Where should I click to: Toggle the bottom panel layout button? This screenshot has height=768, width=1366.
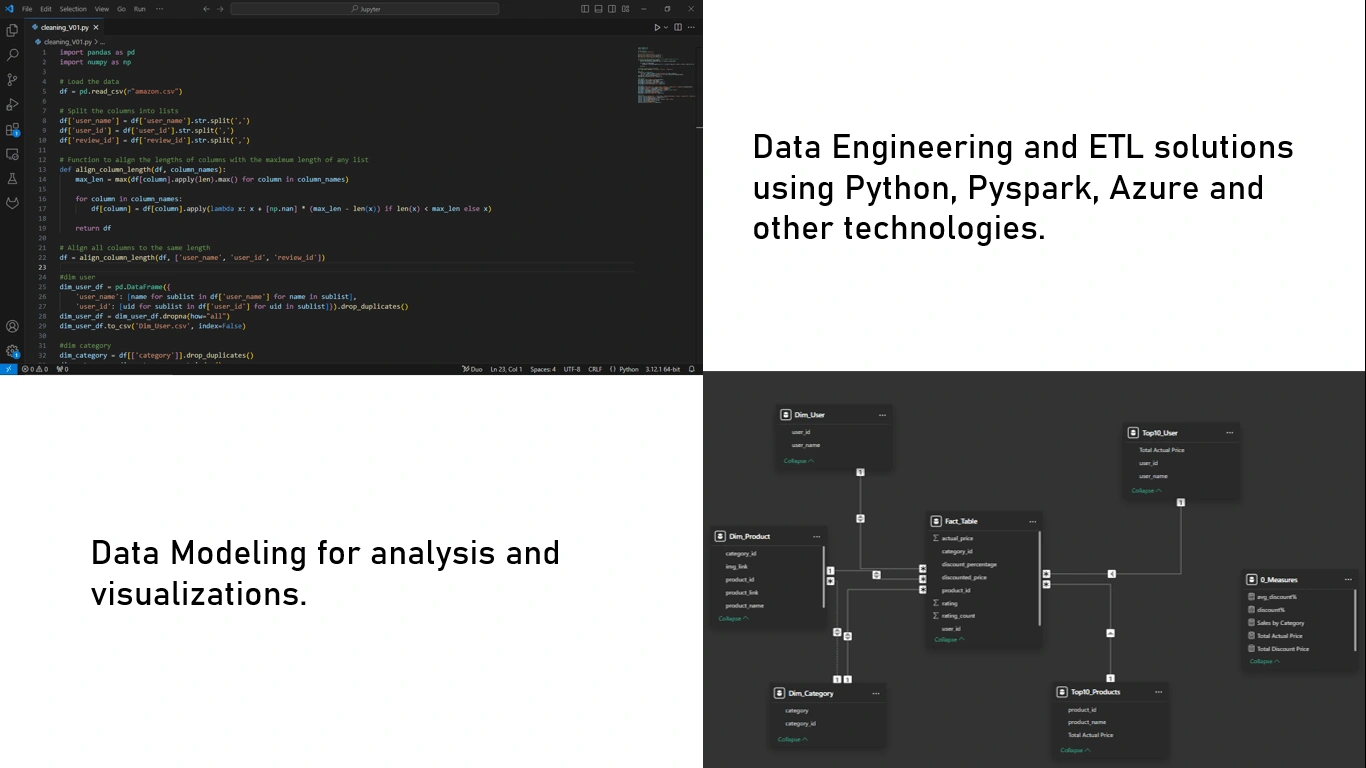point(598,9)
